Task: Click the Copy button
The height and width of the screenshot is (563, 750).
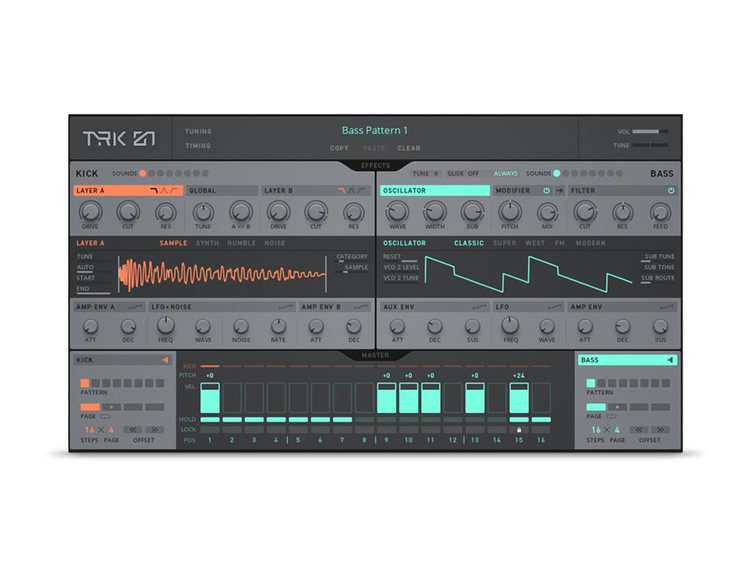Action: (339, 148)
